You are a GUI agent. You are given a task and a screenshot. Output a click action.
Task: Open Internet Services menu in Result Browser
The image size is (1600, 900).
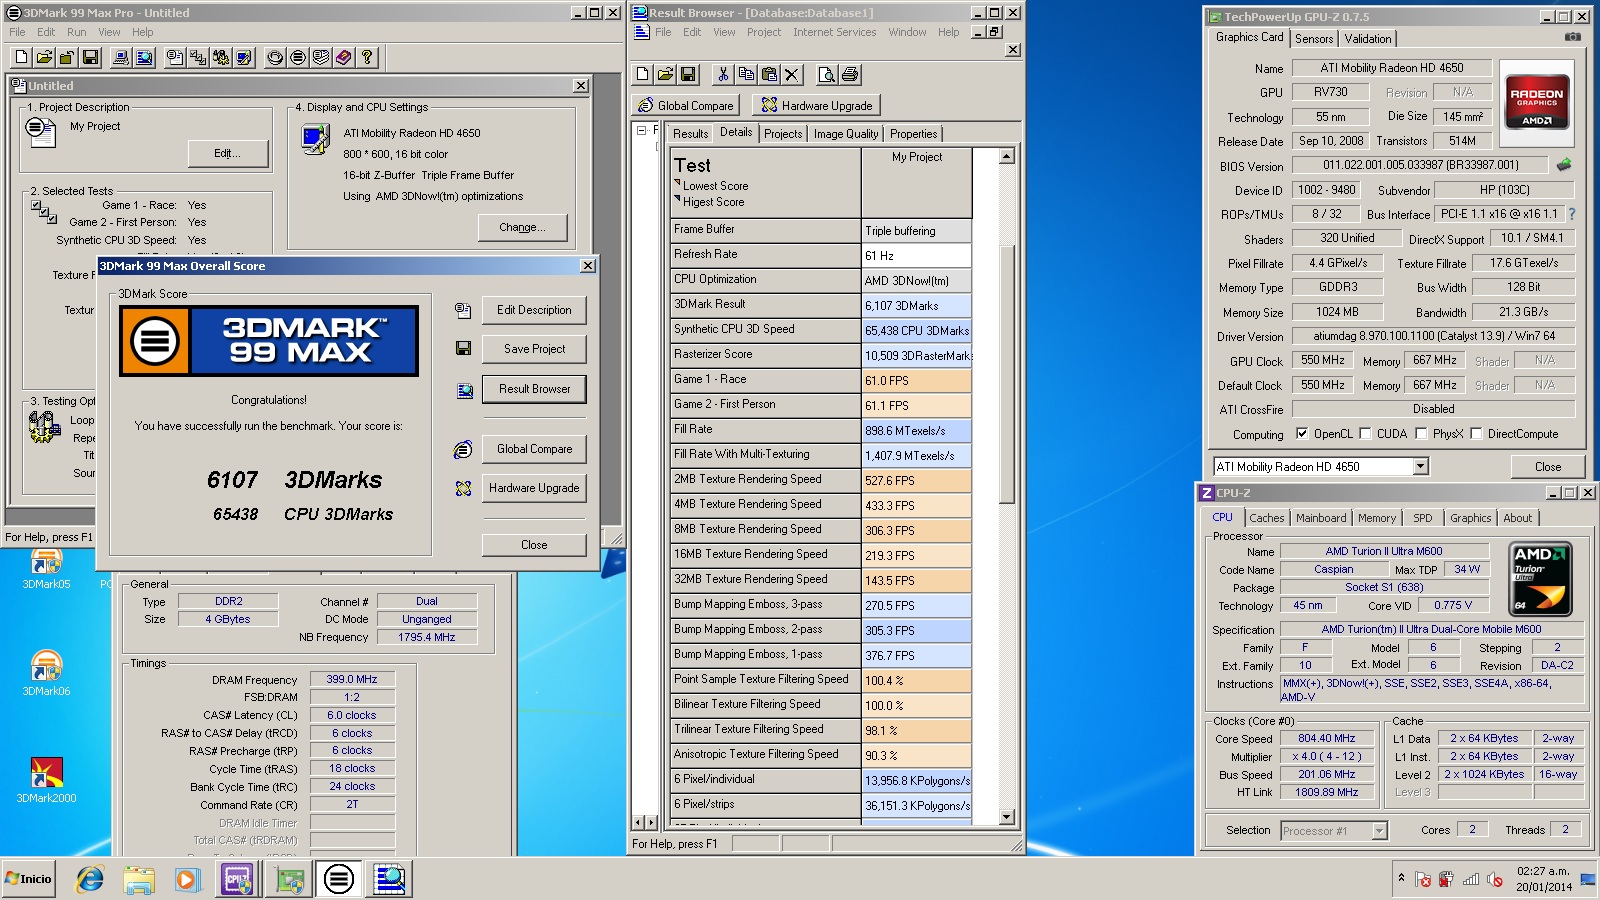pos(834,32)
